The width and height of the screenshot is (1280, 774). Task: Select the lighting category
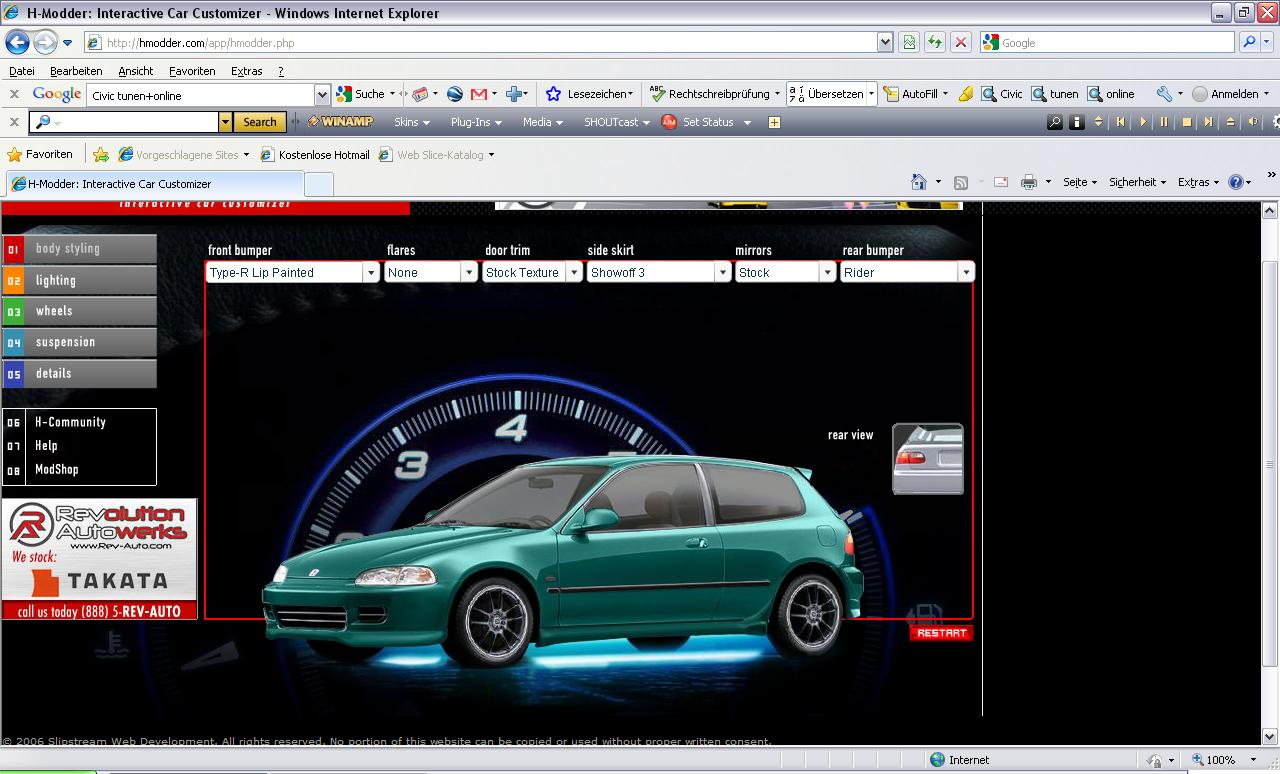pos(80,280)
